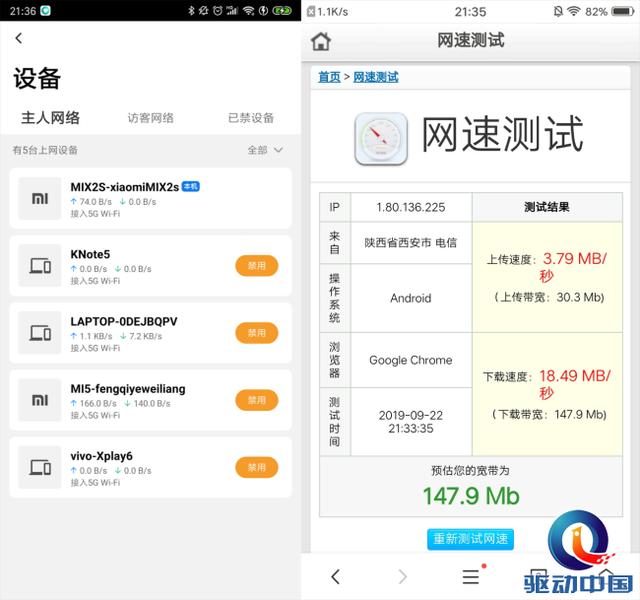
Task: Tap the 重新测试网速 button
Action: (x=470, y=539)
